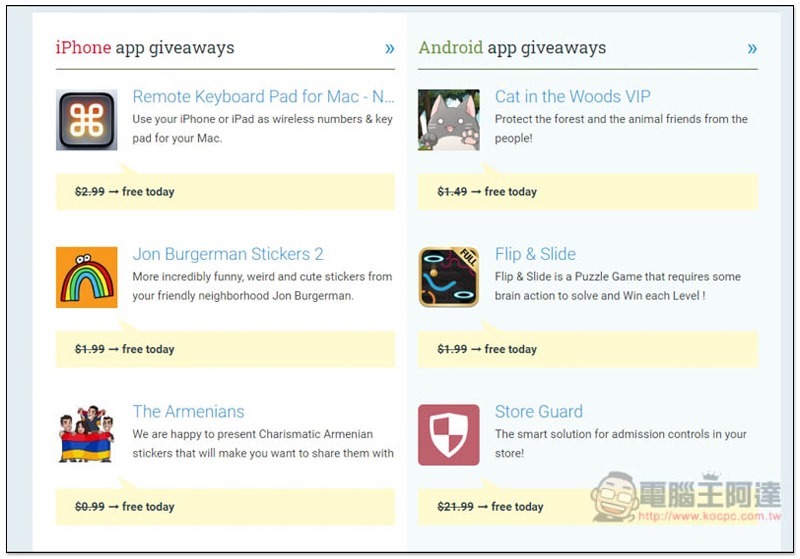Screen dimensions: 800x559
Task: Click the $2.99 free today price banner
Action: (225, 192)
